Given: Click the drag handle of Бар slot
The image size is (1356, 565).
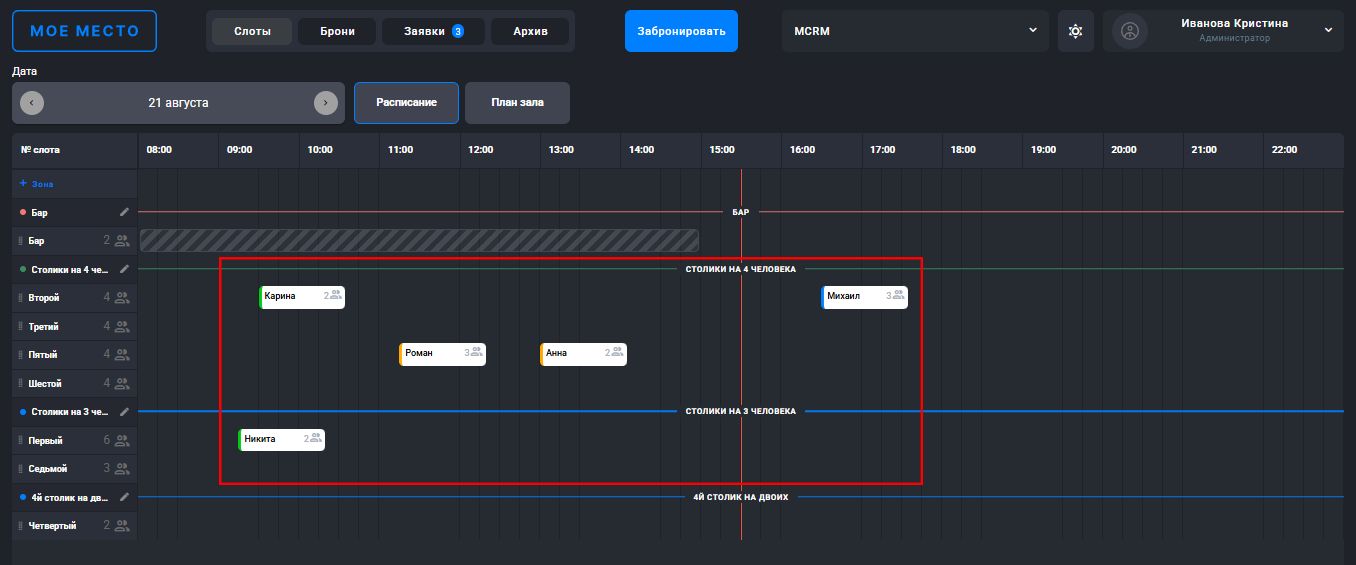Looking at the screenshot, I should click(x=20, y=241).
